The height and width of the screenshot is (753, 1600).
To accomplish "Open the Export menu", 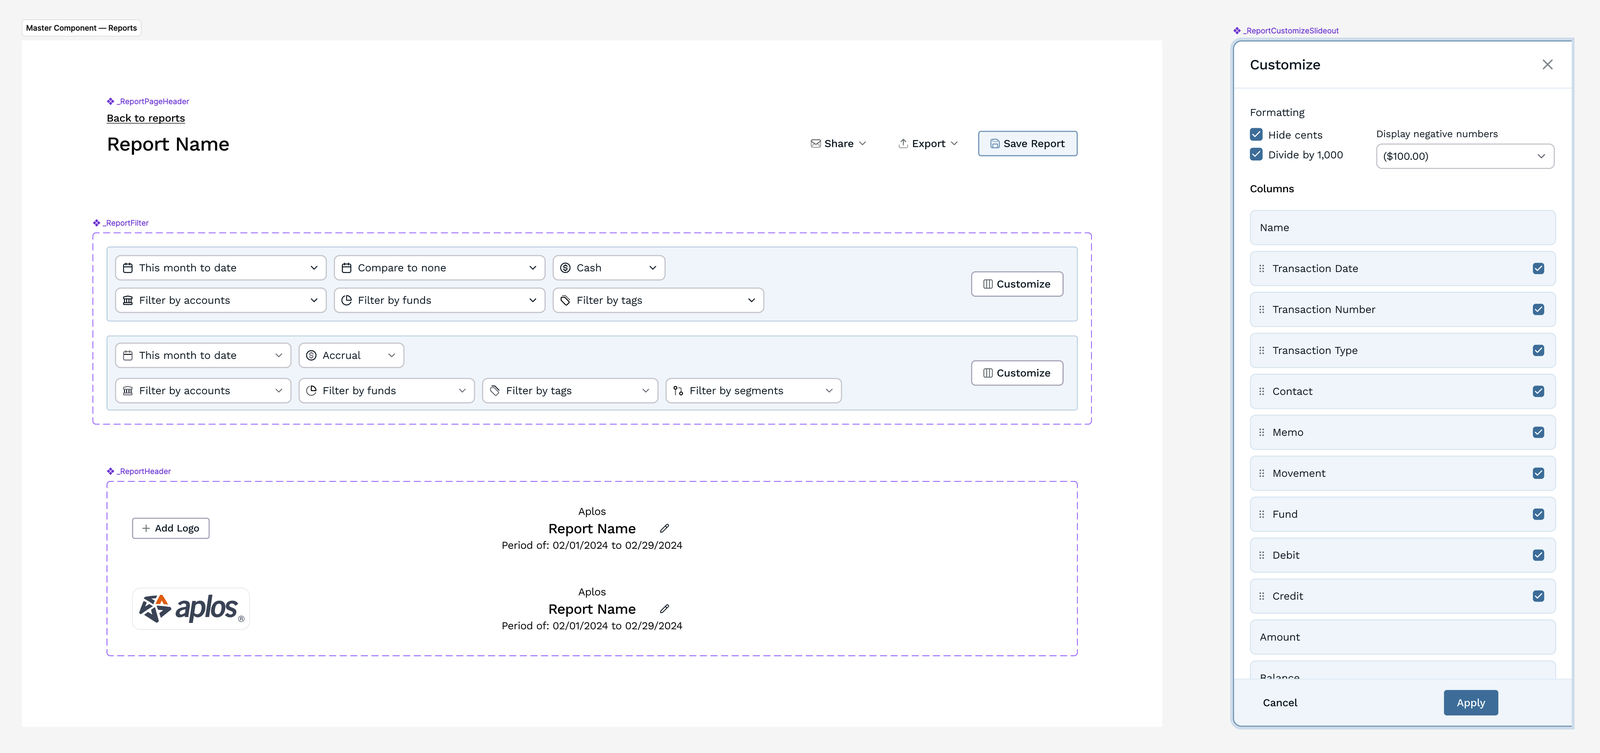I will pos(928,144).
